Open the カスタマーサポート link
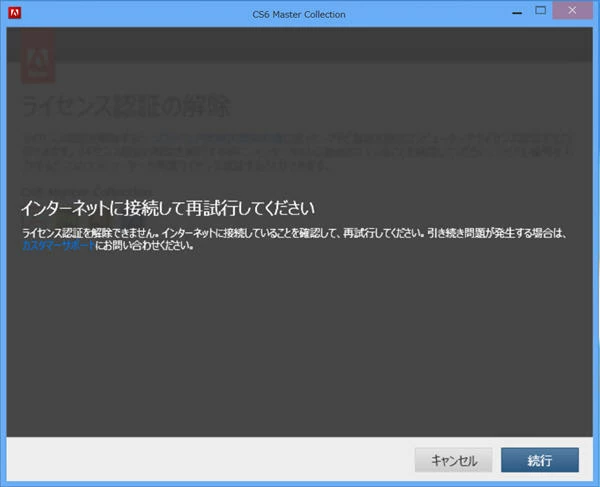The height and width of the screenshot is (487, 600). (58, 245)
